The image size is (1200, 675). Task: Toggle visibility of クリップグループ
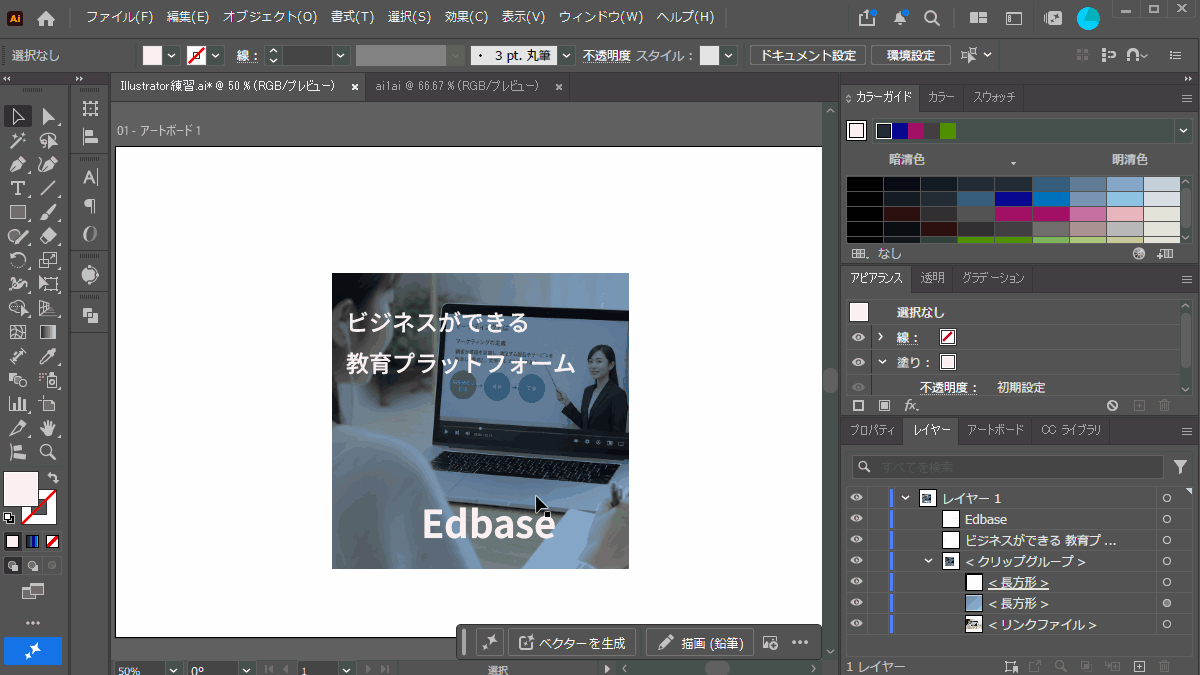point(856,561)
